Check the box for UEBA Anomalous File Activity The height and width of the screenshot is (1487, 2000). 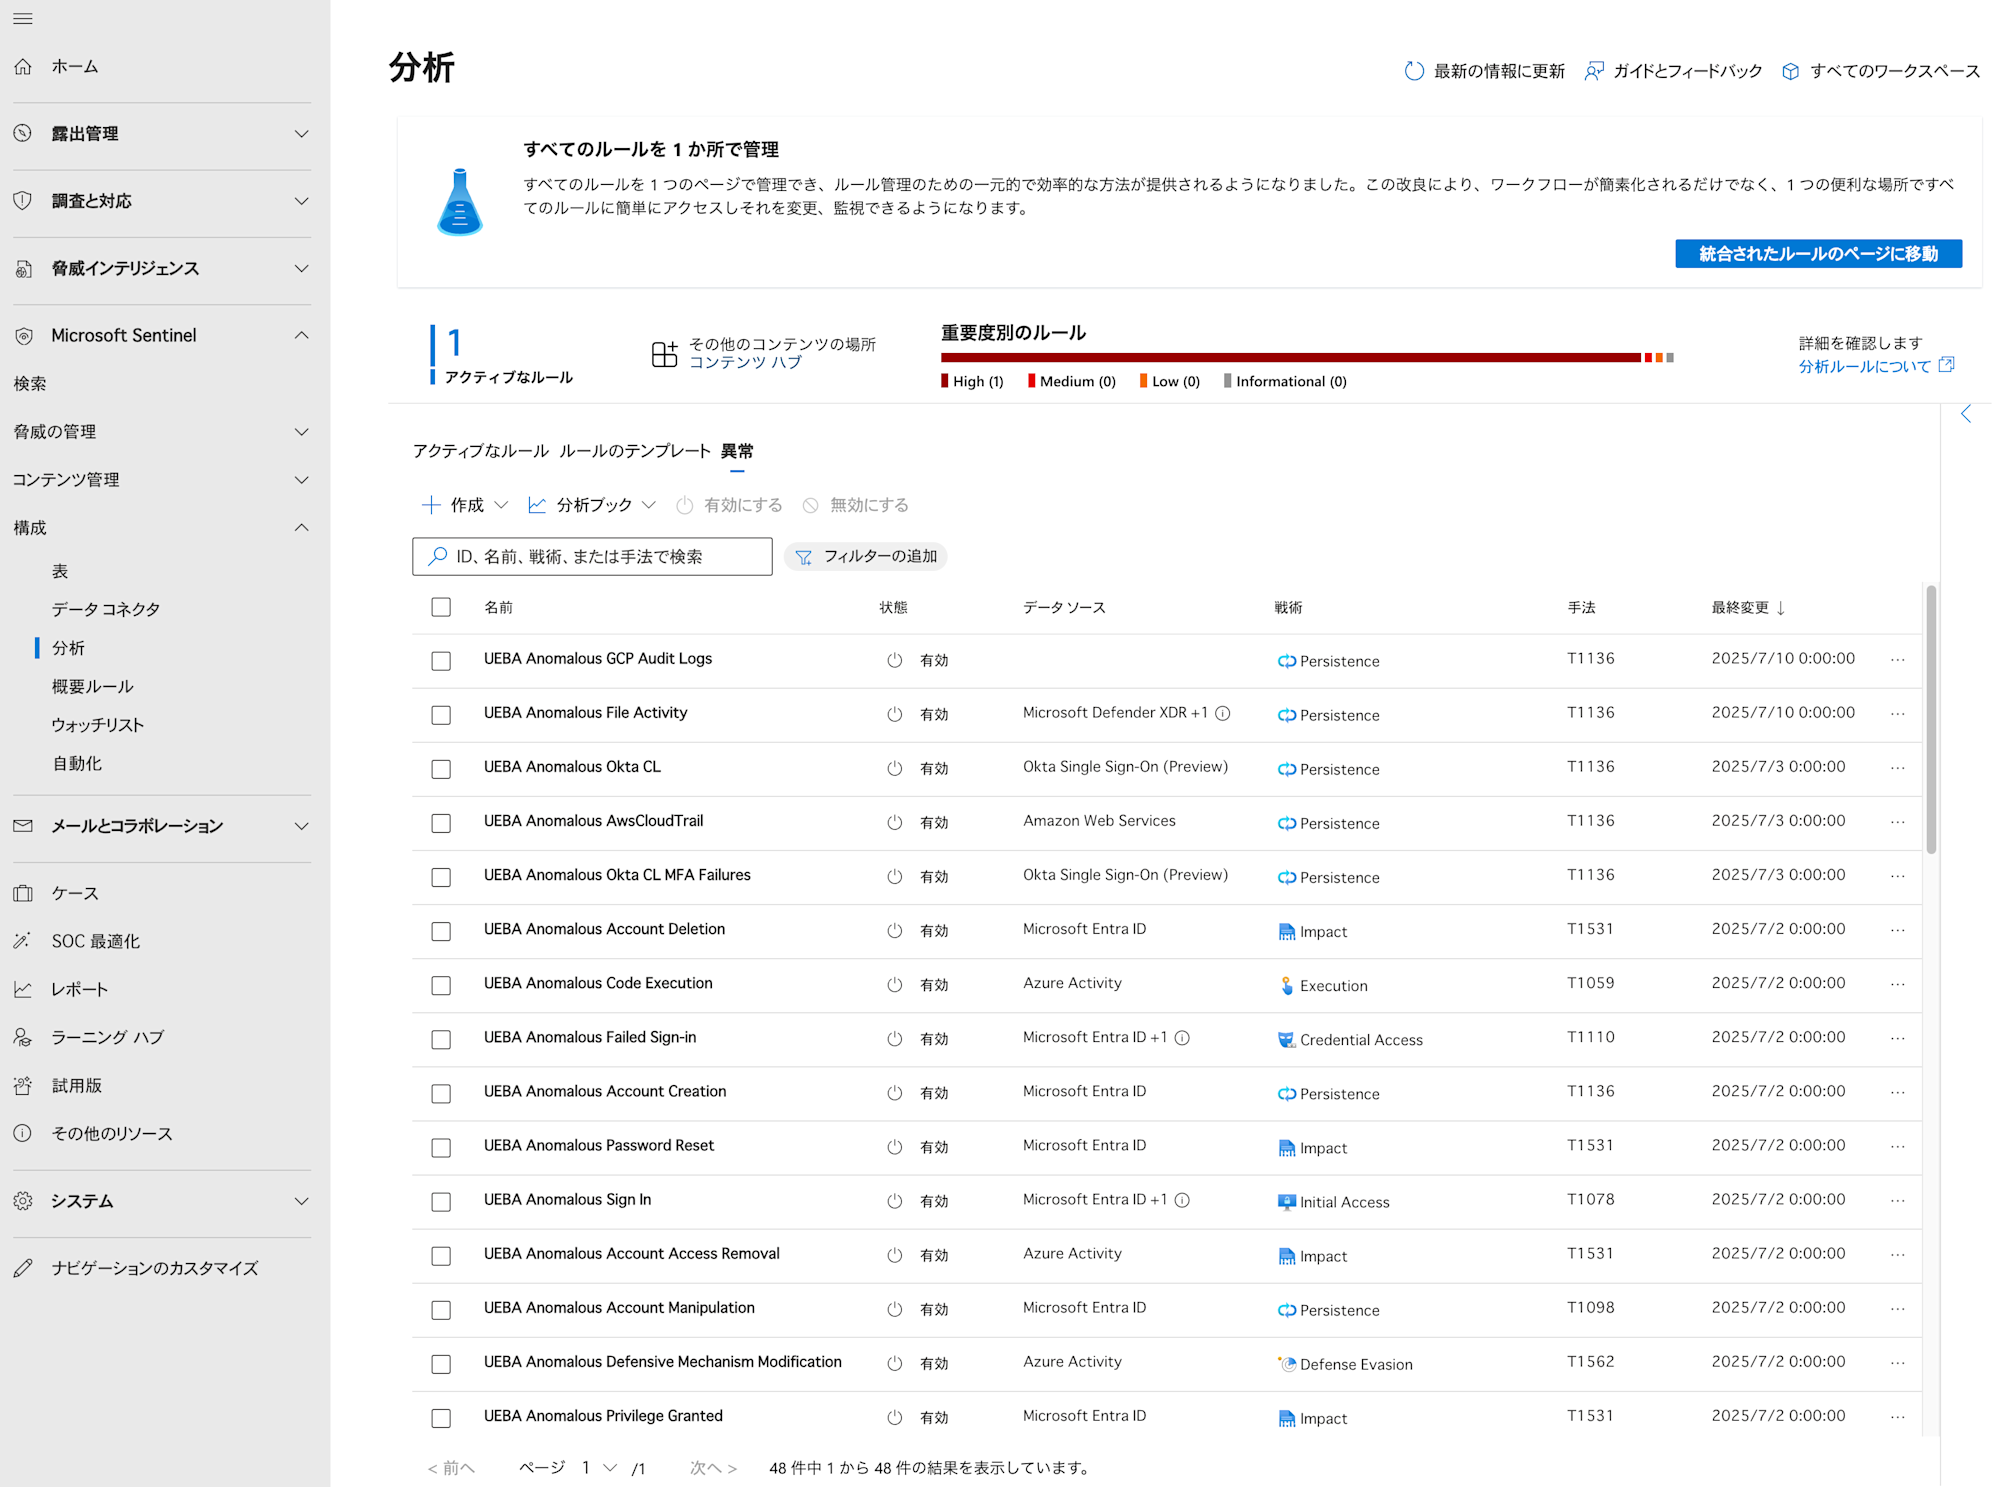[x=441, y=715]
